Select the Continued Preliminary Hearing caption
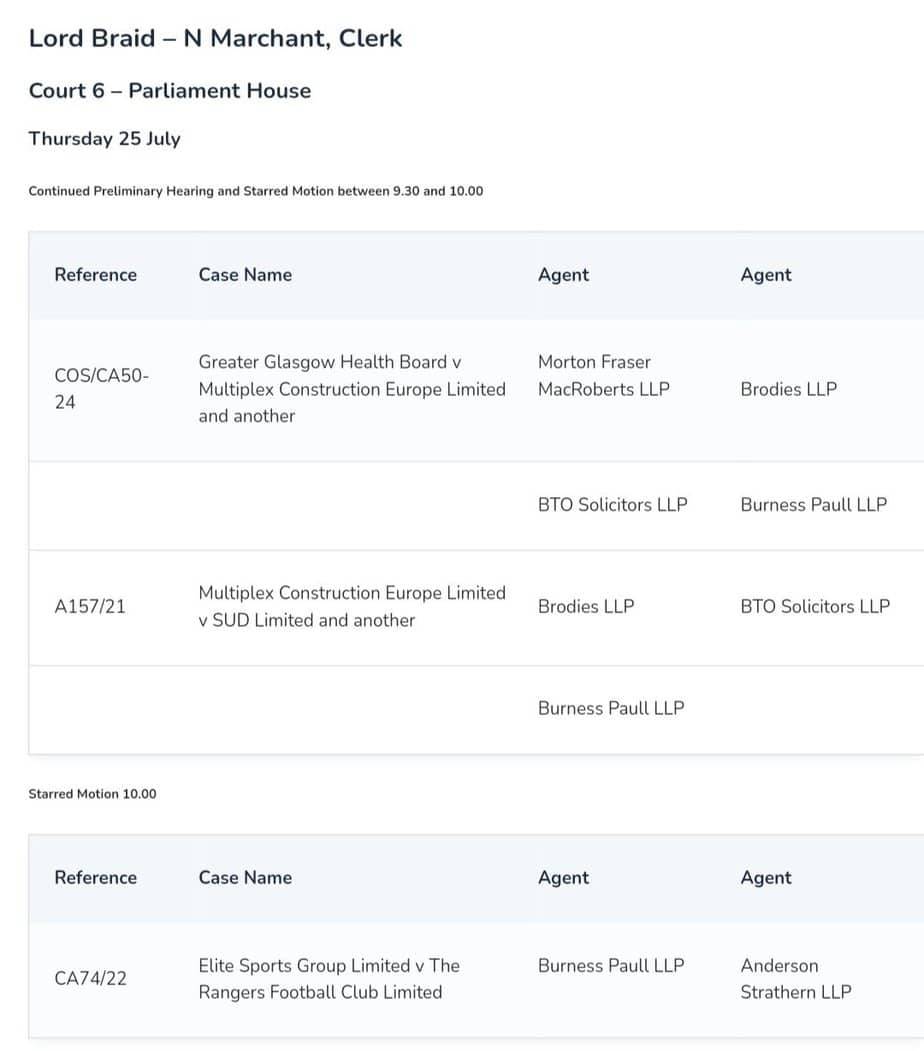 click(255, 191)
